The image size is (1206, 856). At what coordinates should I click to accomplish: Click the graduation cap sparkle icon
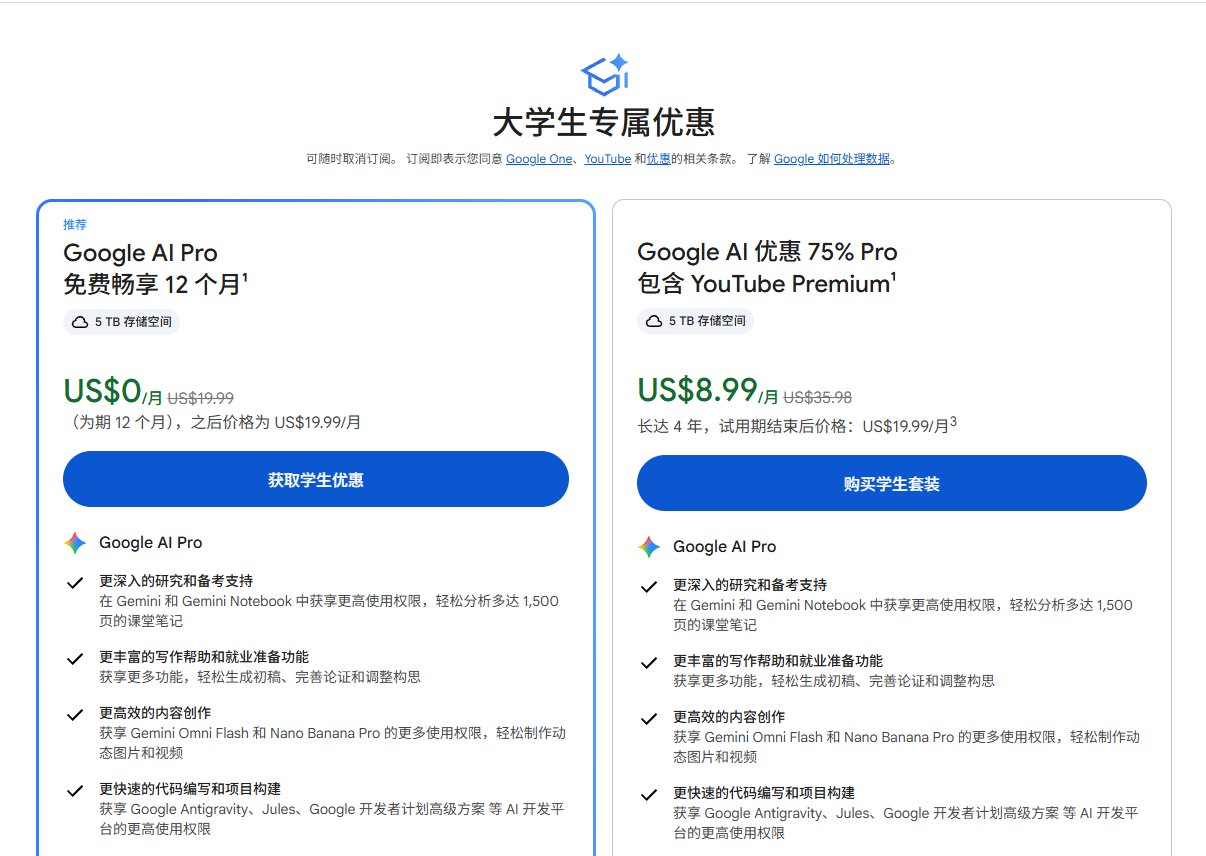click(x=604, y=75)
